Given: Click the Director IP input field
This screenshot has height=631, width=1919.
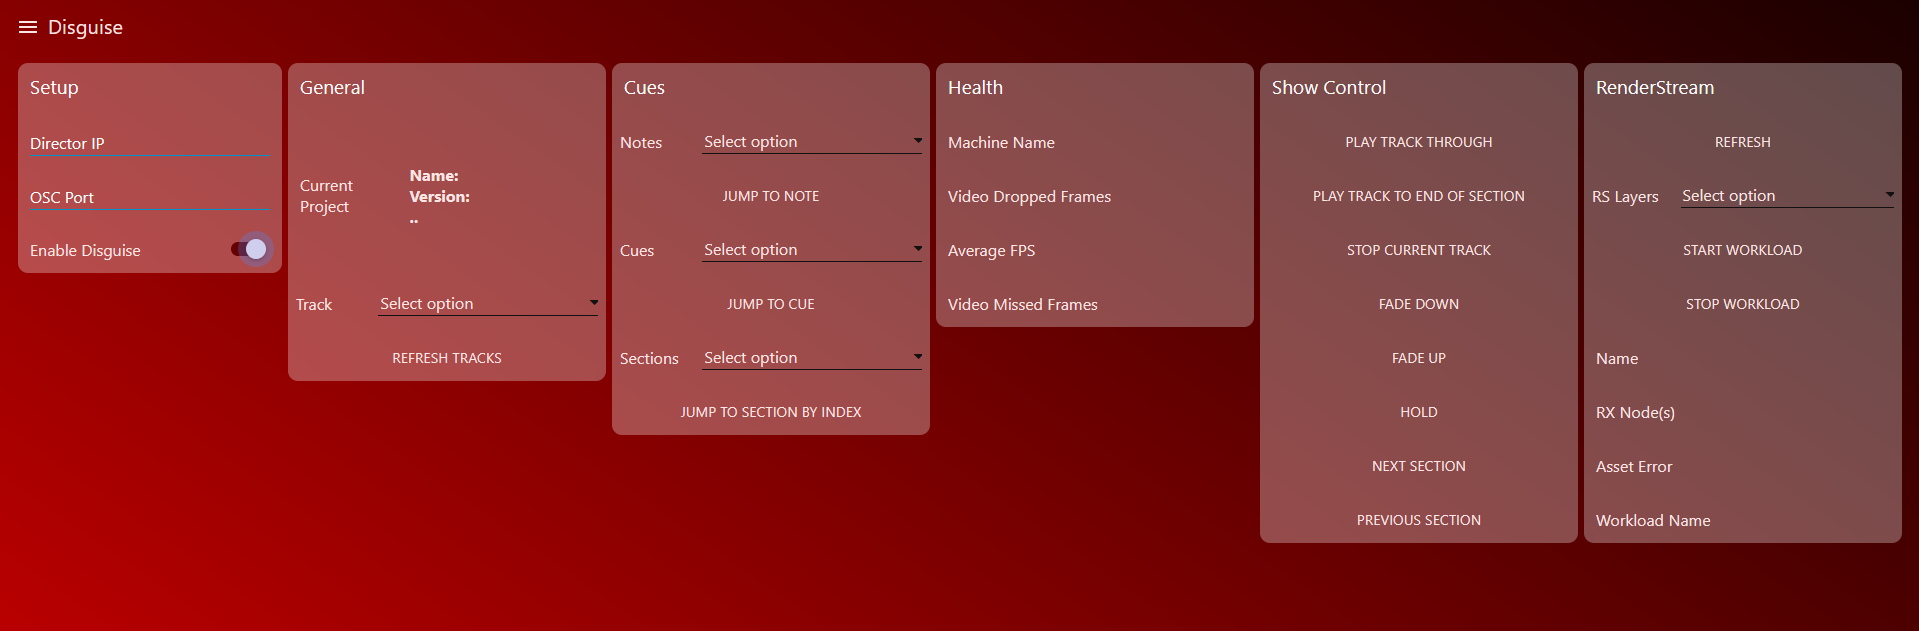Looking at the screenshot, I should [x=150, y=143].
